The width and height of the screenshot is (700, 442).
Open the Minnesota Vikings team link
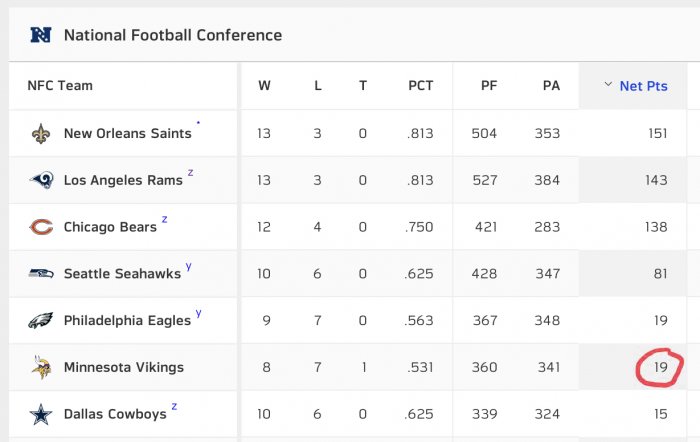click(x=124, y=367)
